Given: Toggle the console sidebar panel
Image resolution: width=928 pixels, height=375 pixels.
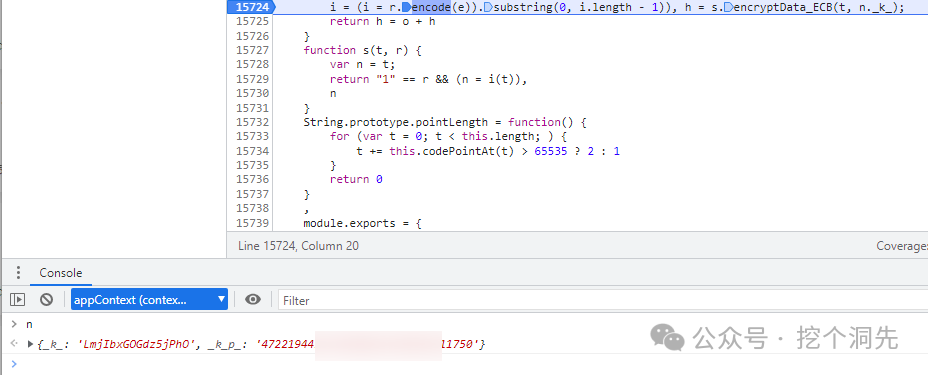Looking at the screenshot, I should pyautogui.click(x=18, y=300).
